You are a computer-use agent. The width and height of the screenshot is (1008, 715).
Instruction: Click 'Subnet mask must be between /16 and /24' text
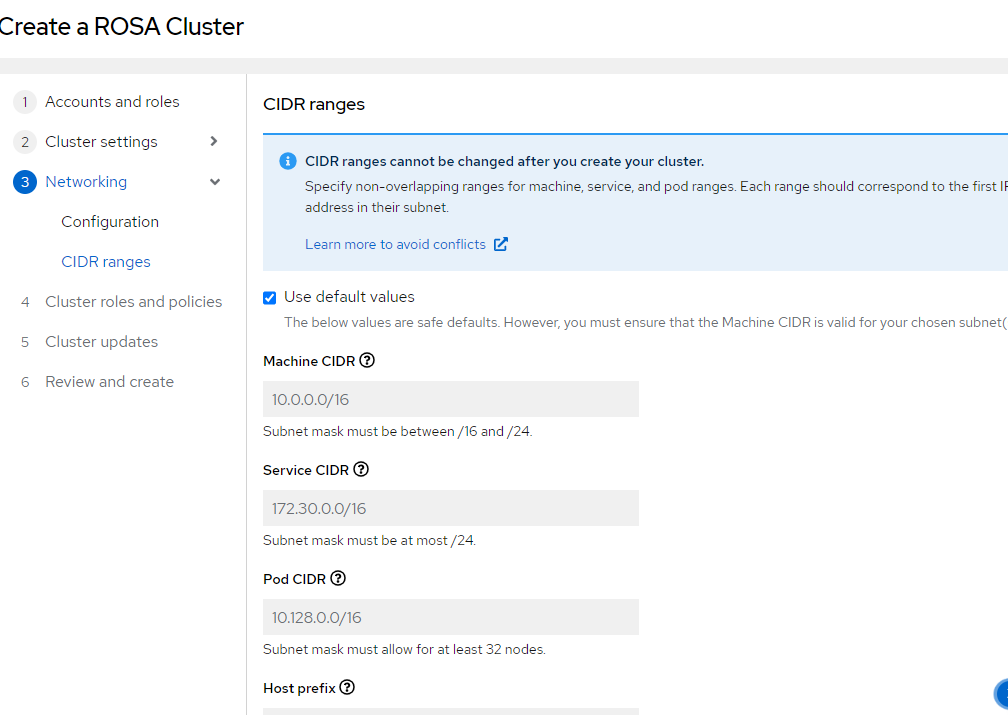tap(397, 431)
